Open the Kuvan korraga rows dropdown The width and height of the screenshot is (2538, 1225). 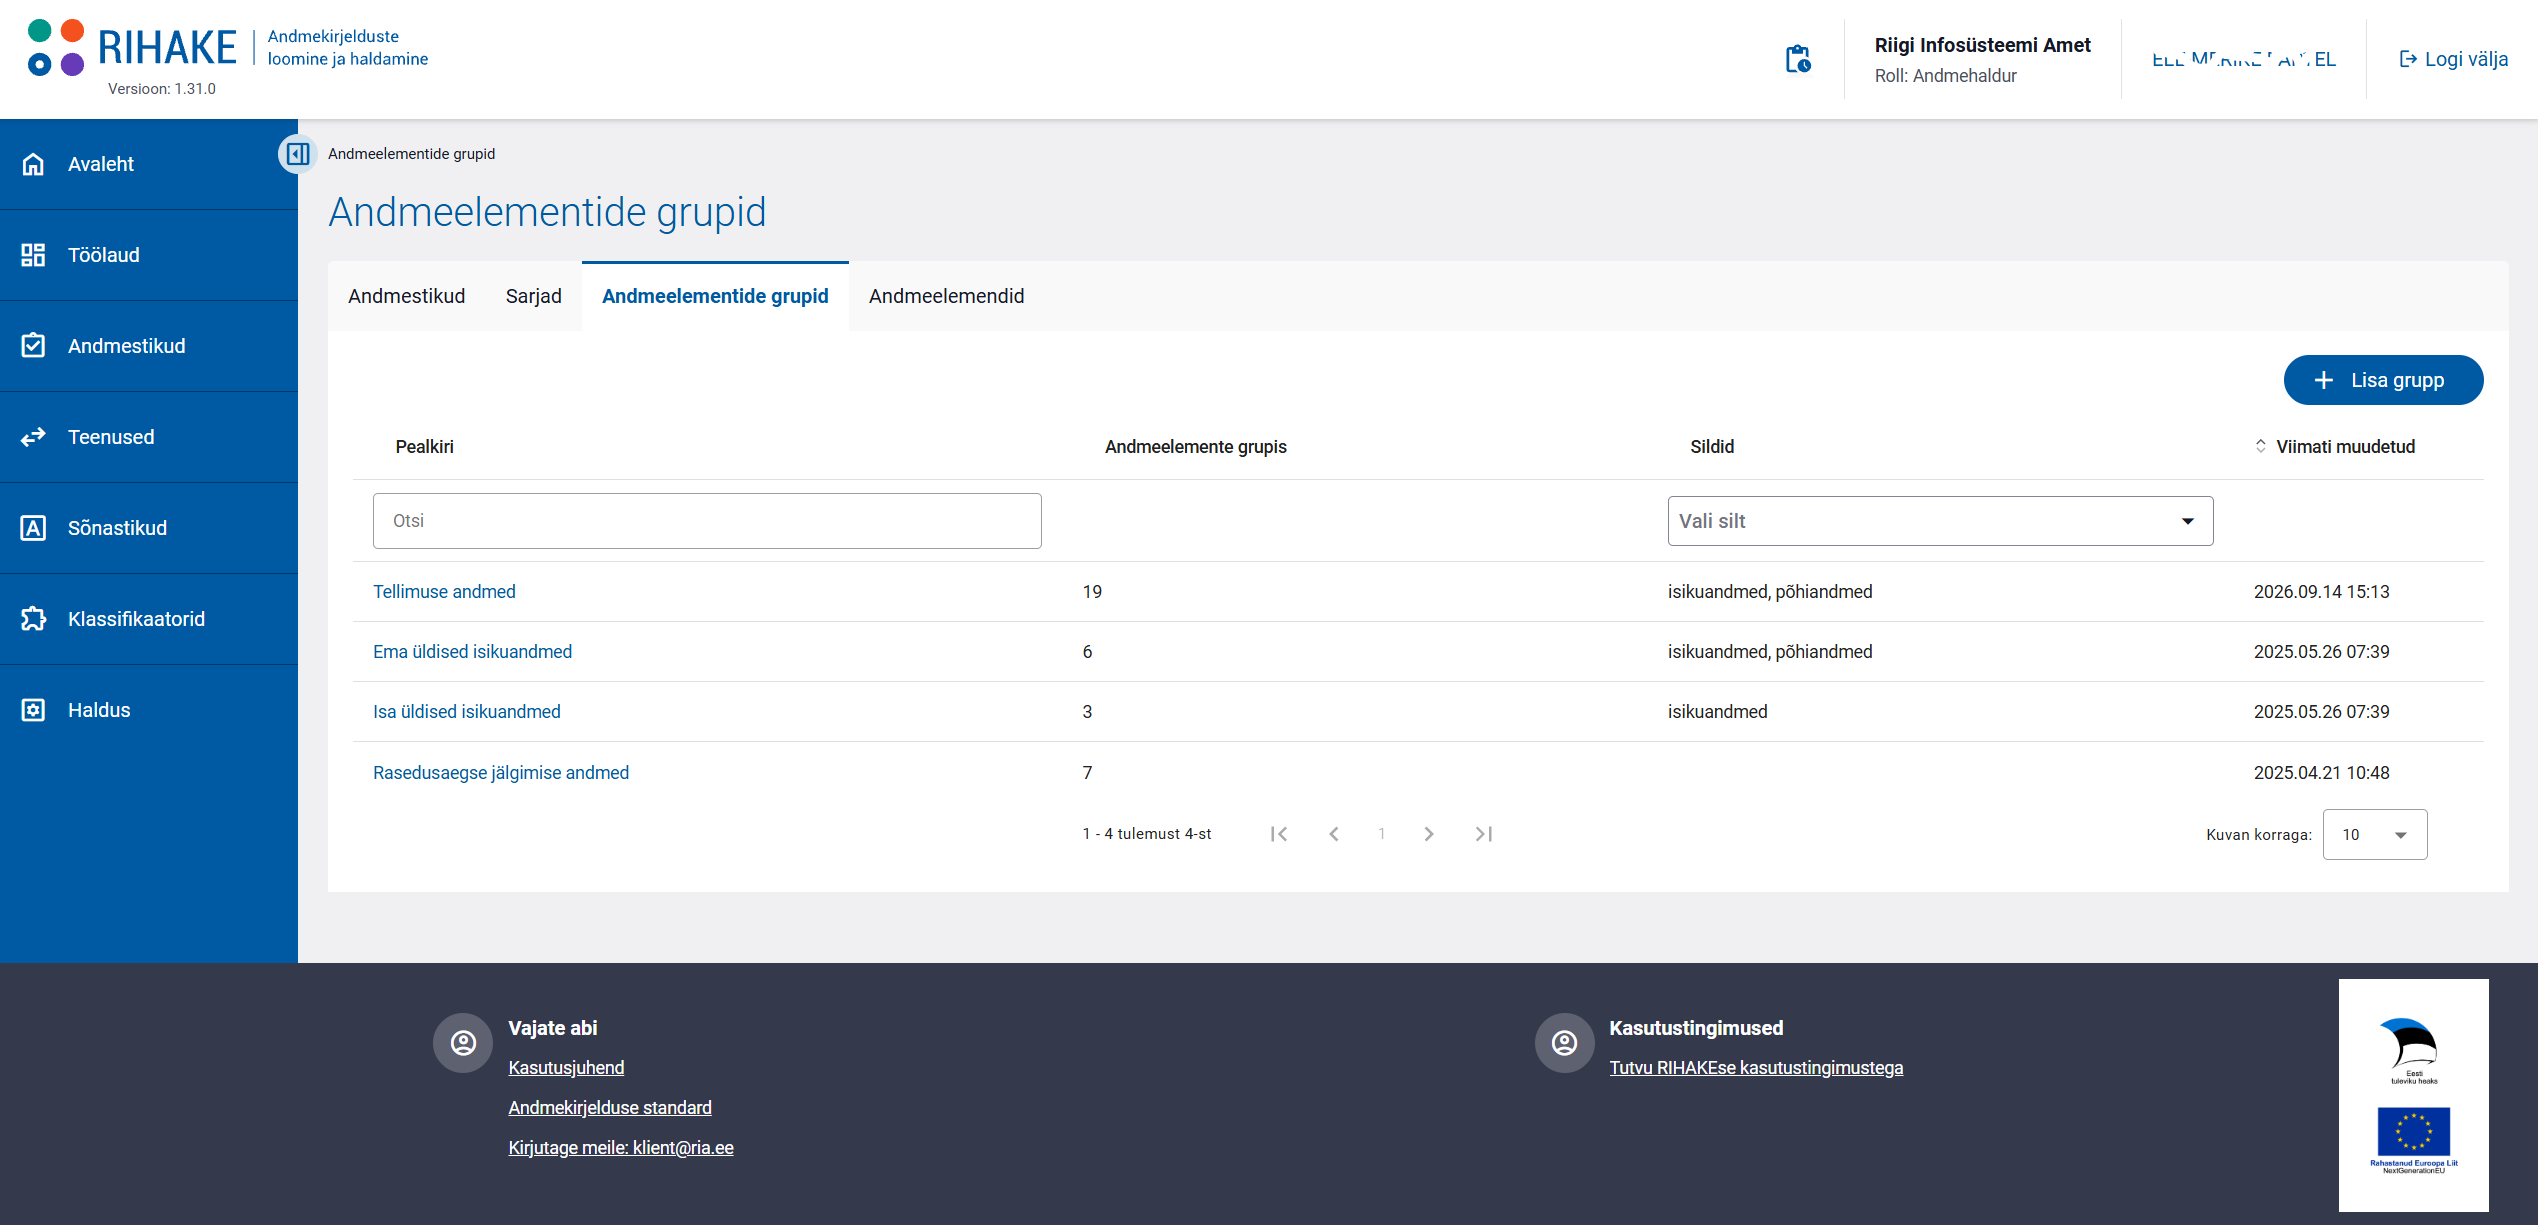point(2374,834)
